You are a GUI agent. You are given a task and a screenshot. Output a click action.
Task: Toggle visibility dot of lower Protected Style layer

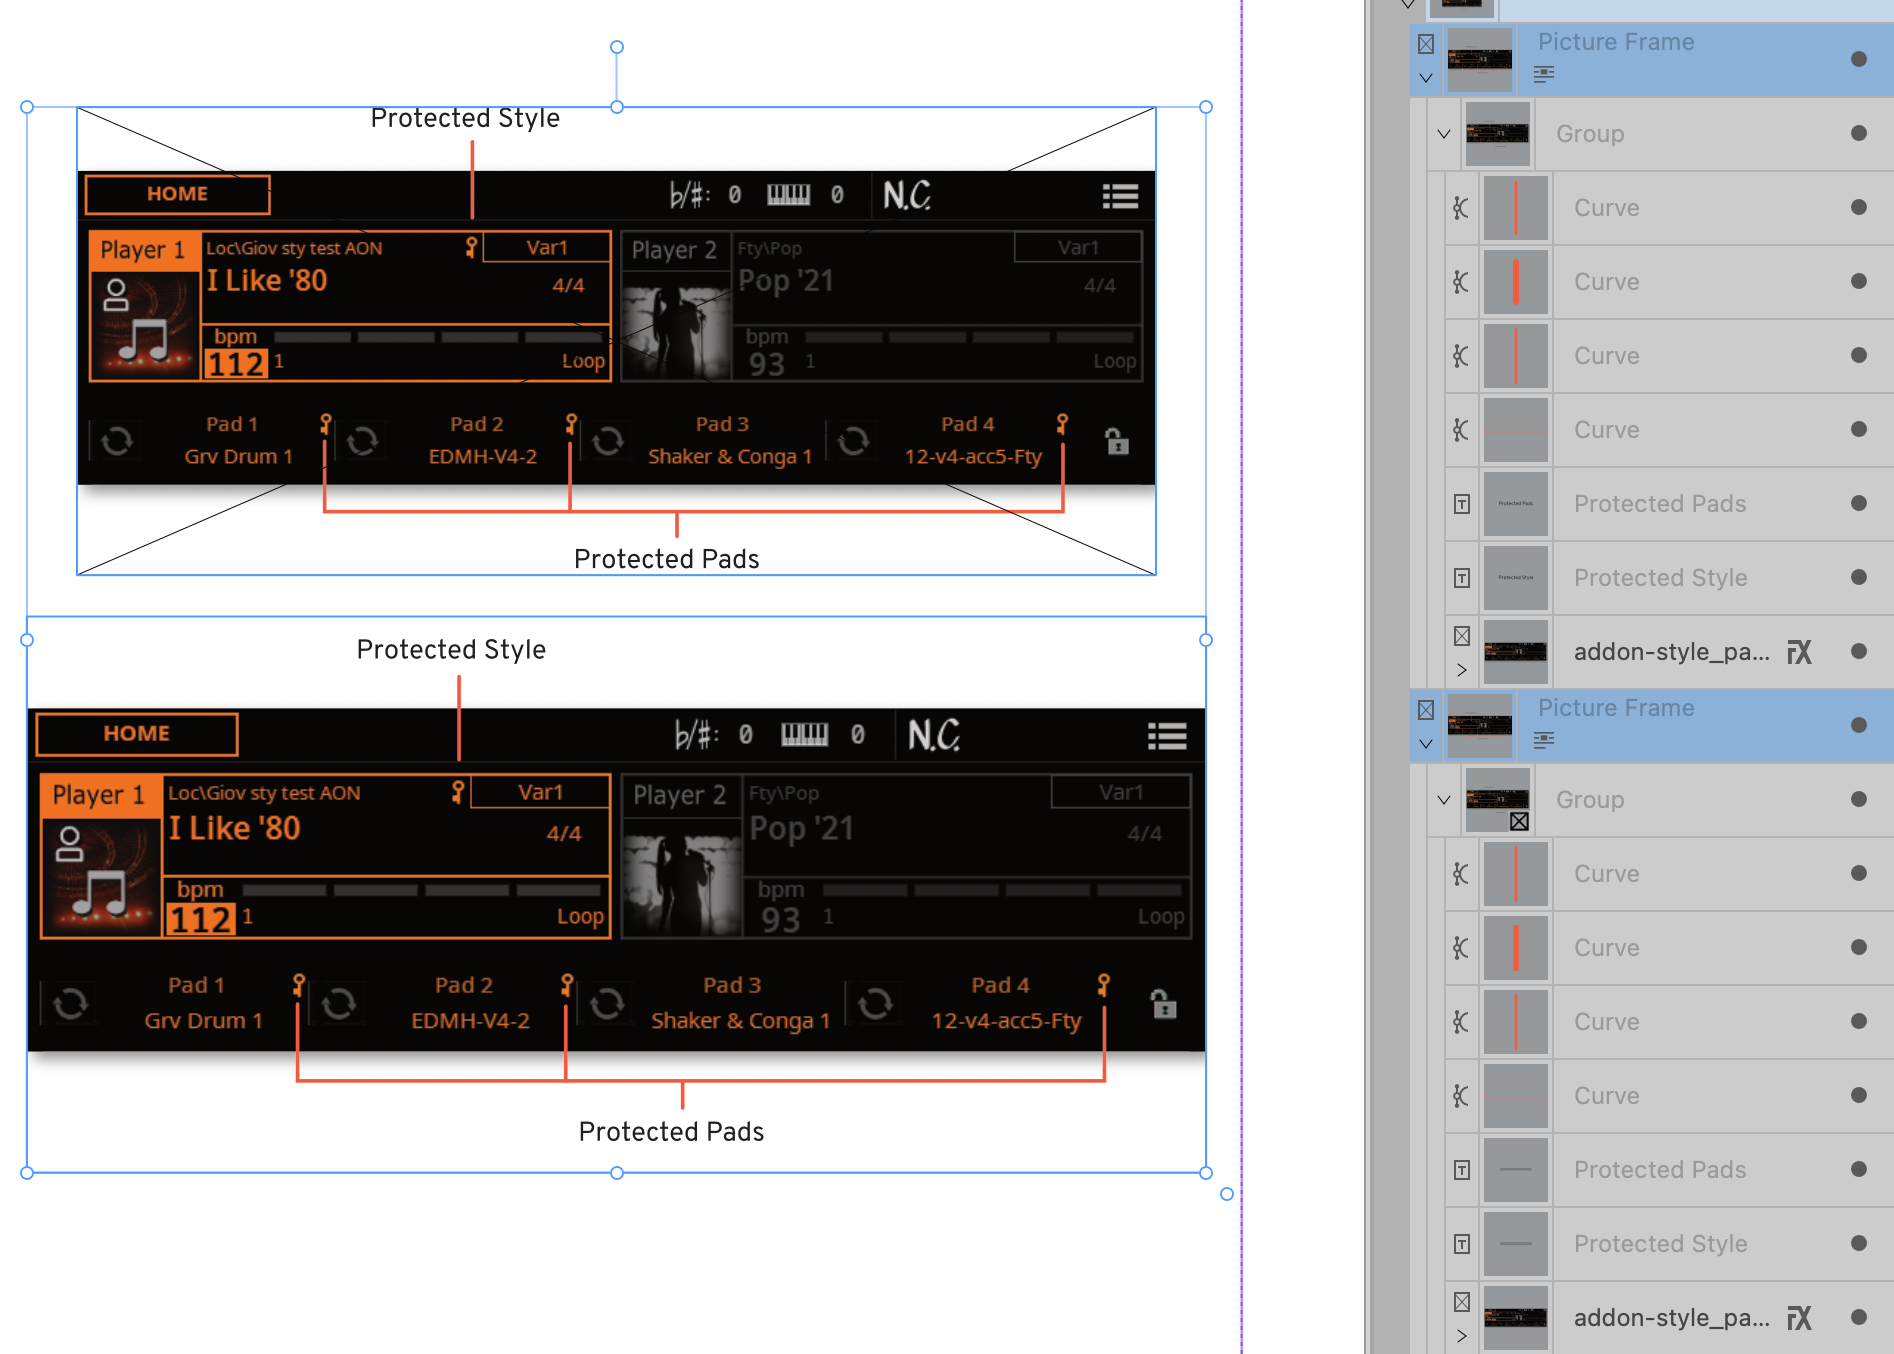1859,1243
